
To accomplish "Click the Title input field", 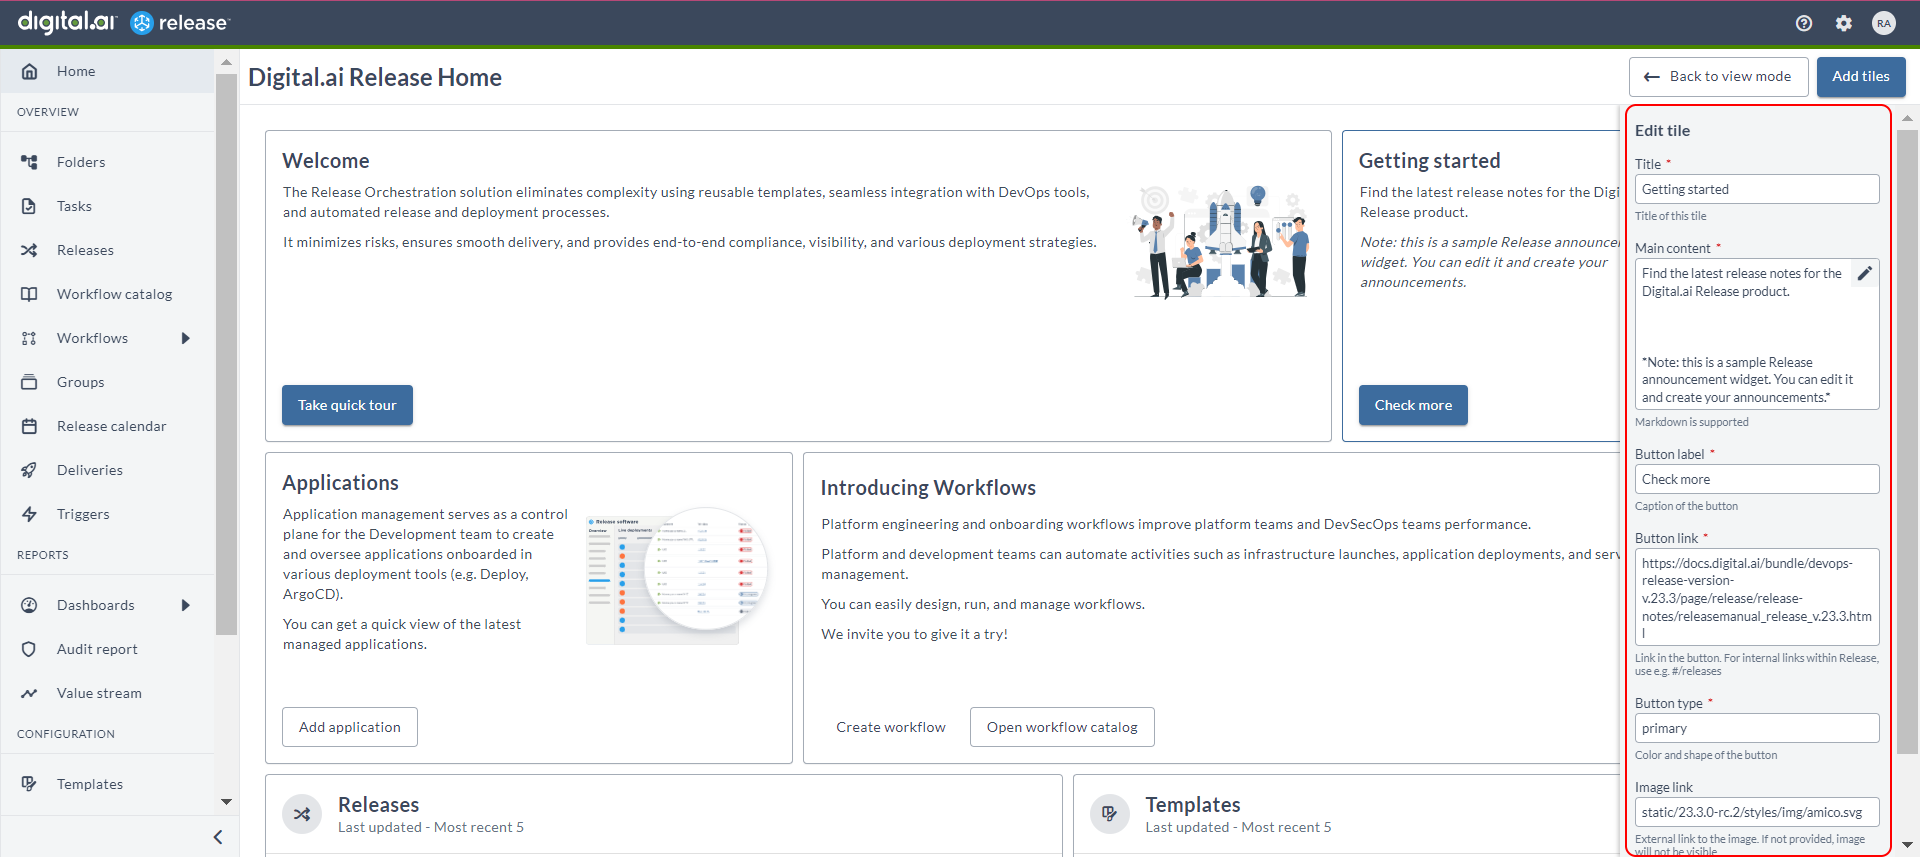I will pyautogui.click(x=1757, y=189).
